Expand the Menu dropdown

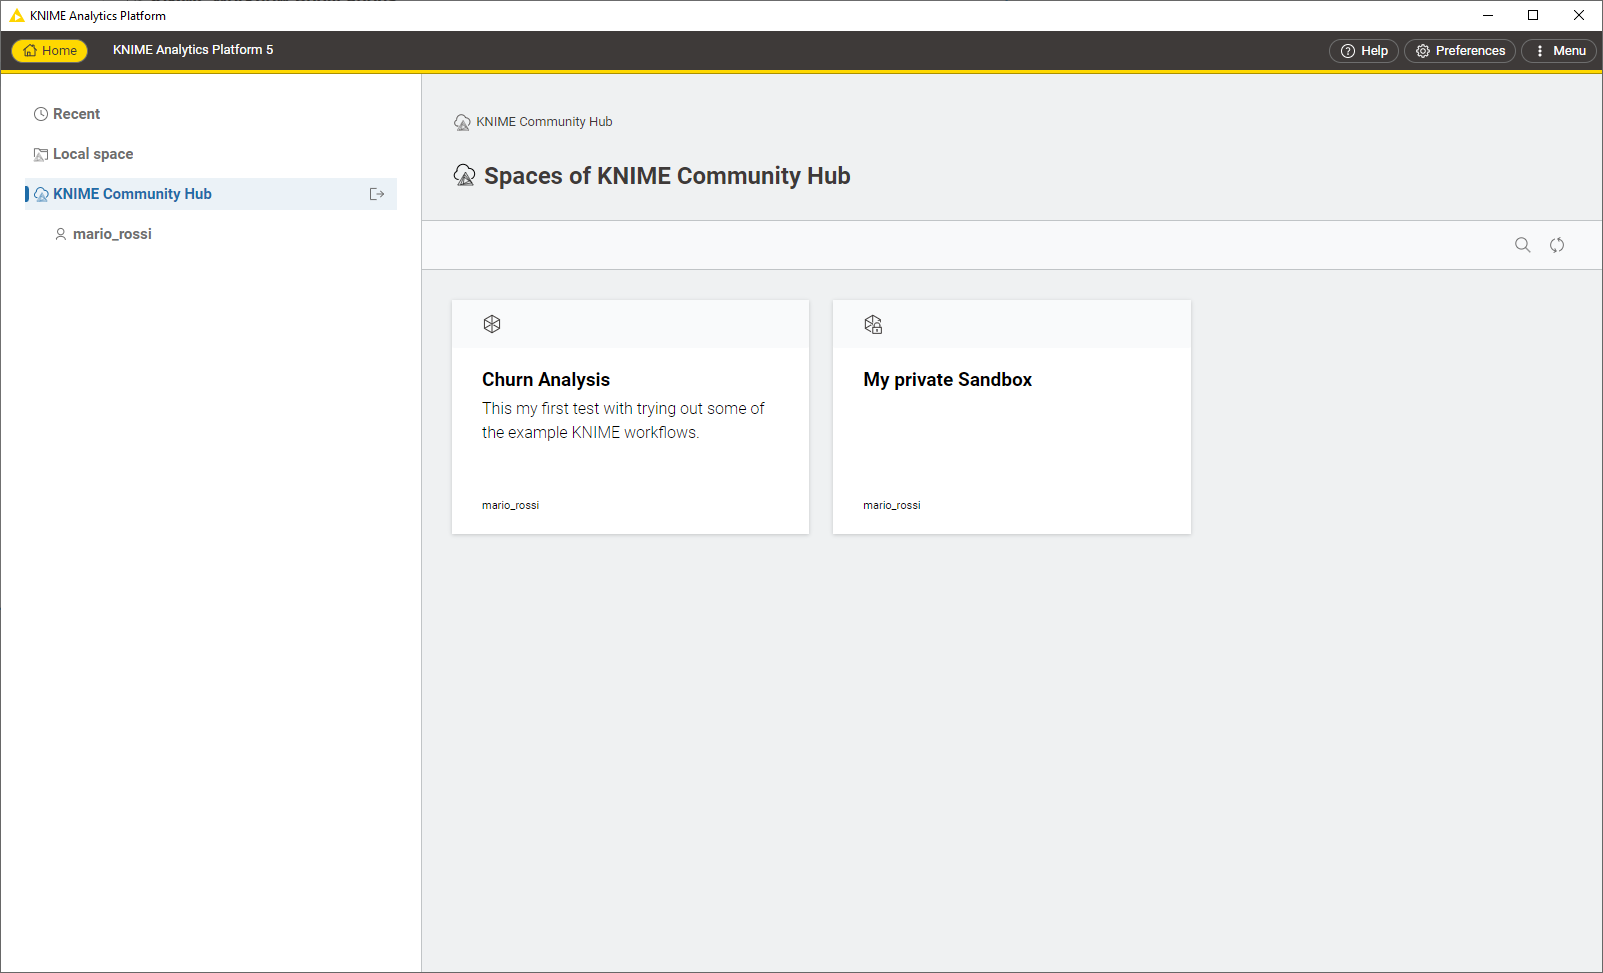pos(1559,51)
